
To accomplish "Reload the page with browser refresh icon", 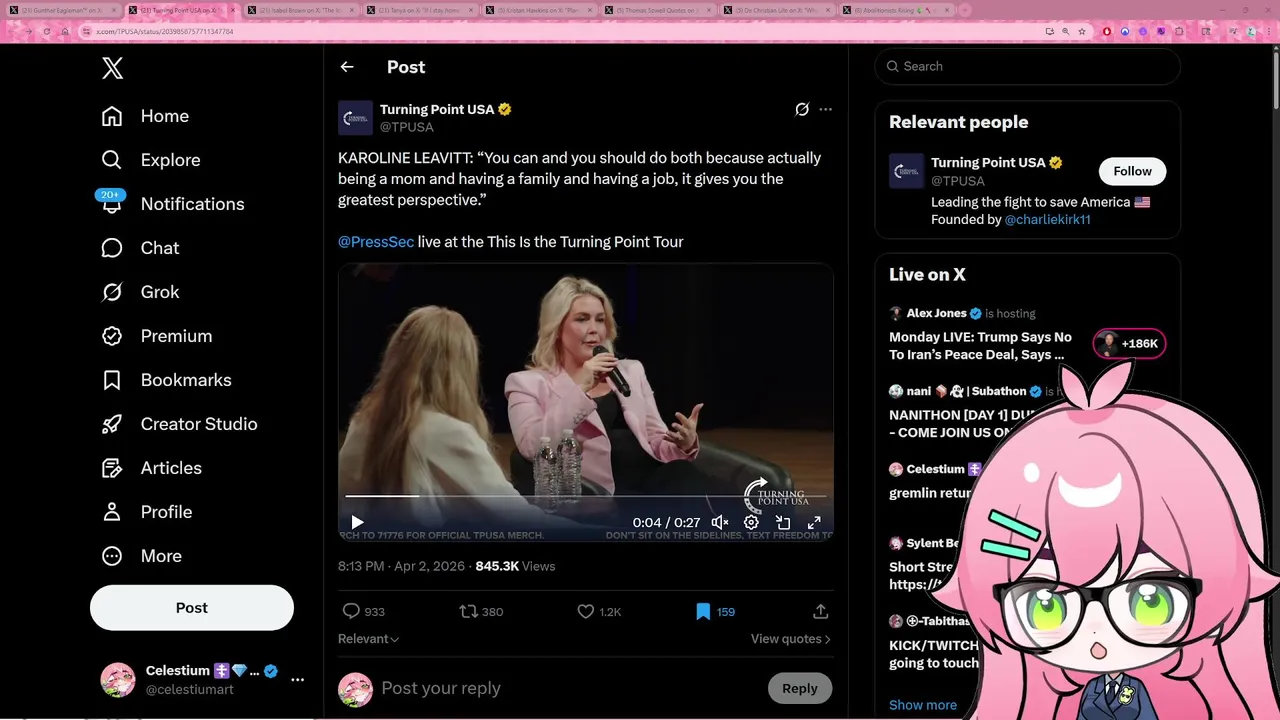I will coord(46,31).
